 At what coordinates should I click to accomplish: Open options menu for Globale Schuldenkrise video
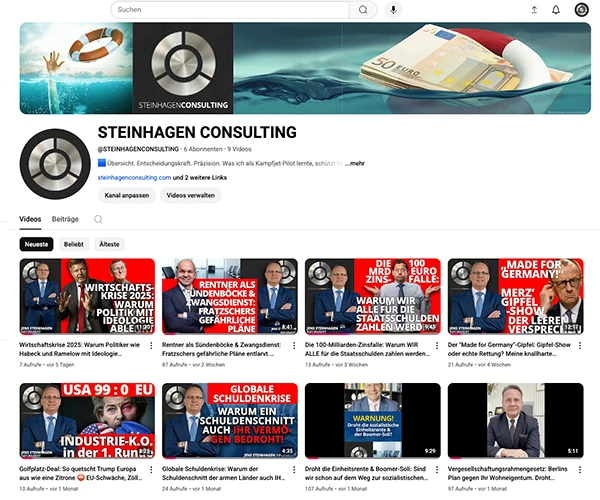[294, 469]
